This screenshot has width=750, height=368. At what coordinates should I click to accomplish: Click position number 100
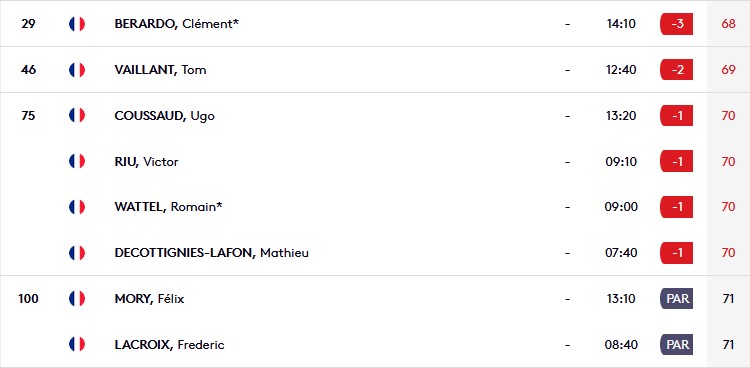28,299
